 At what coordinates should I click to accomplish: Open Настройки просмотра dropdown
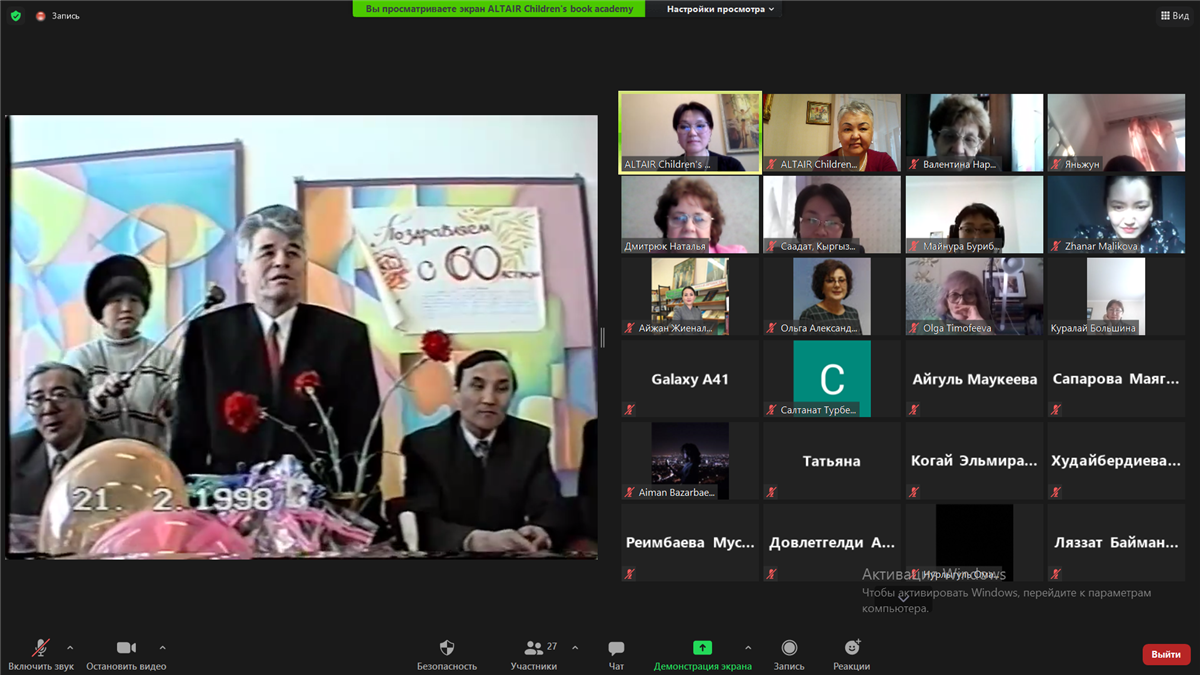point(721,9)
